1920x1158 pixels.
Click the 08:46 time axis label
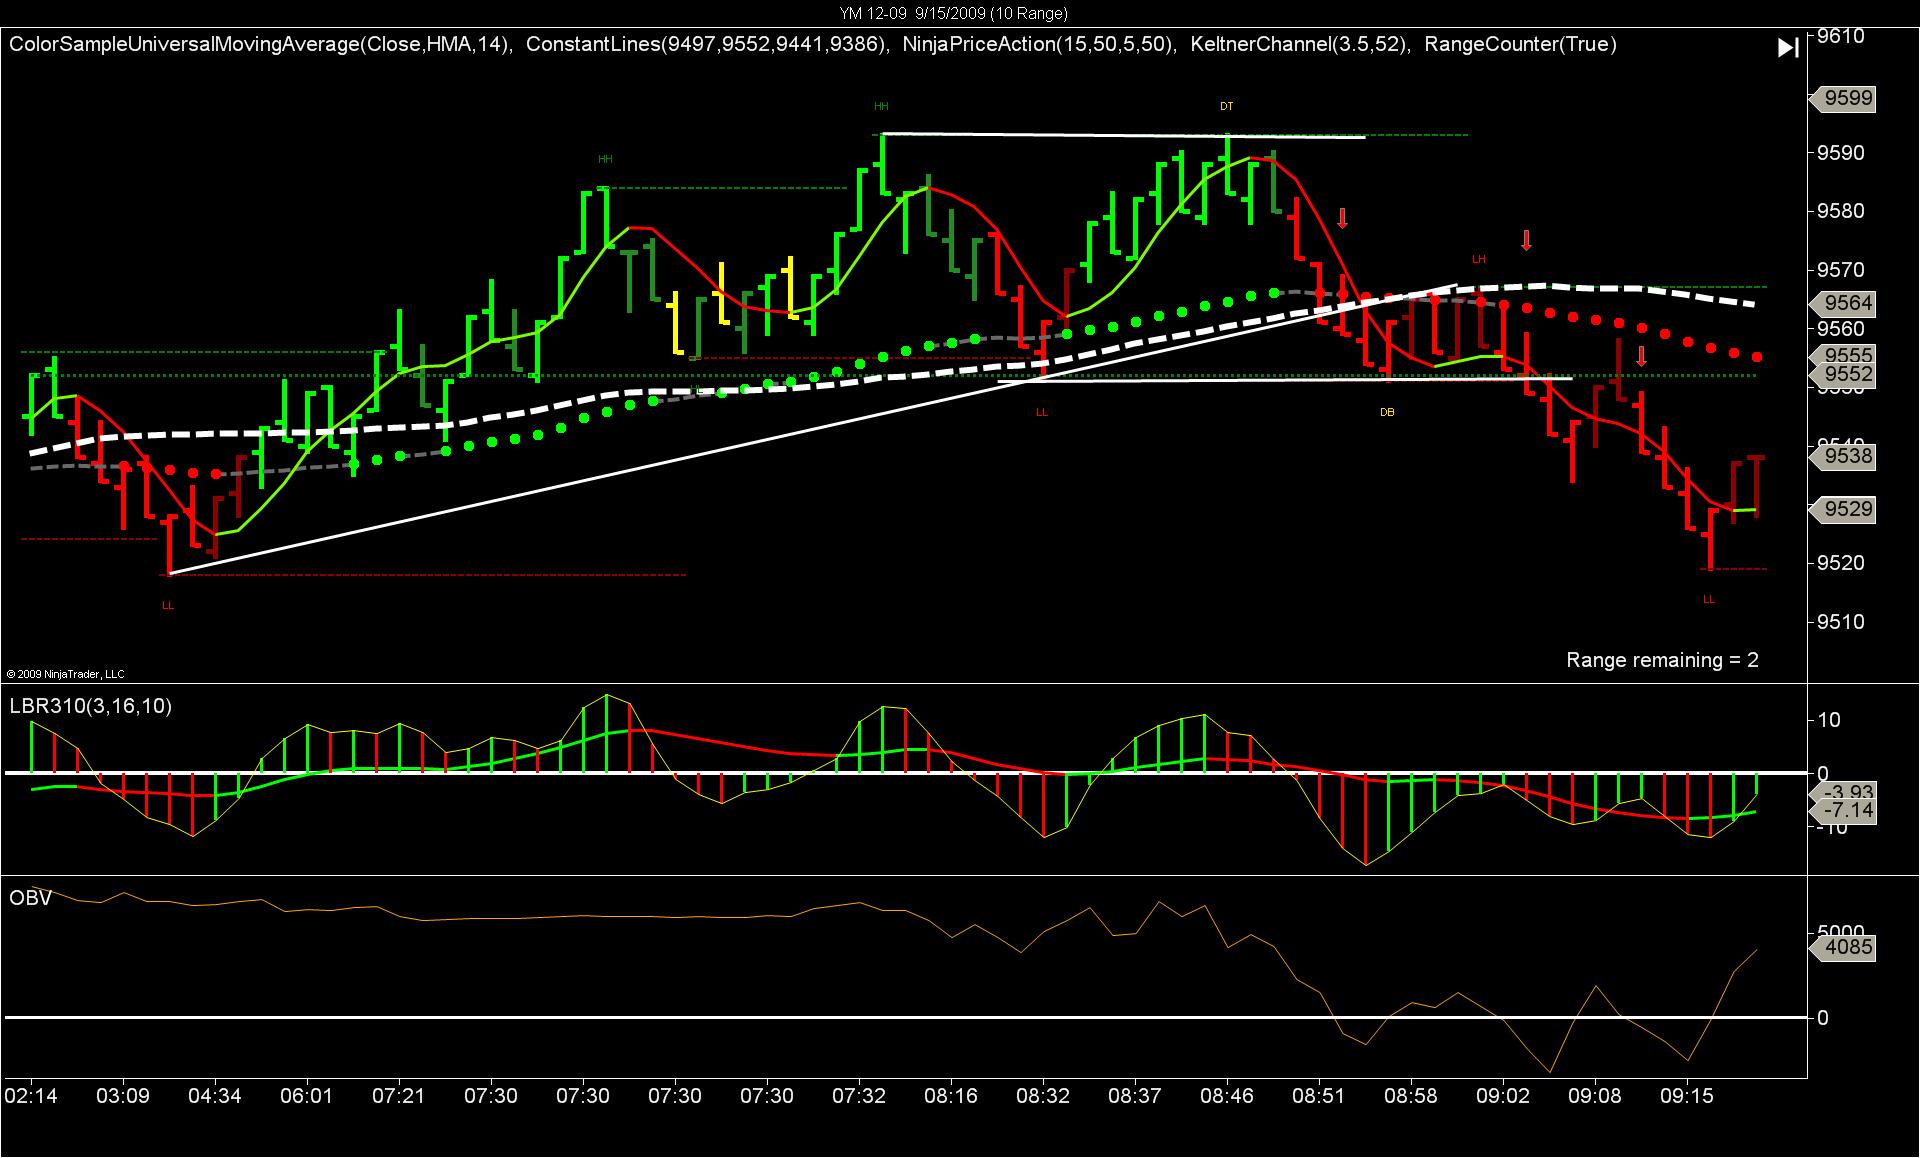coord(1227,1096)
